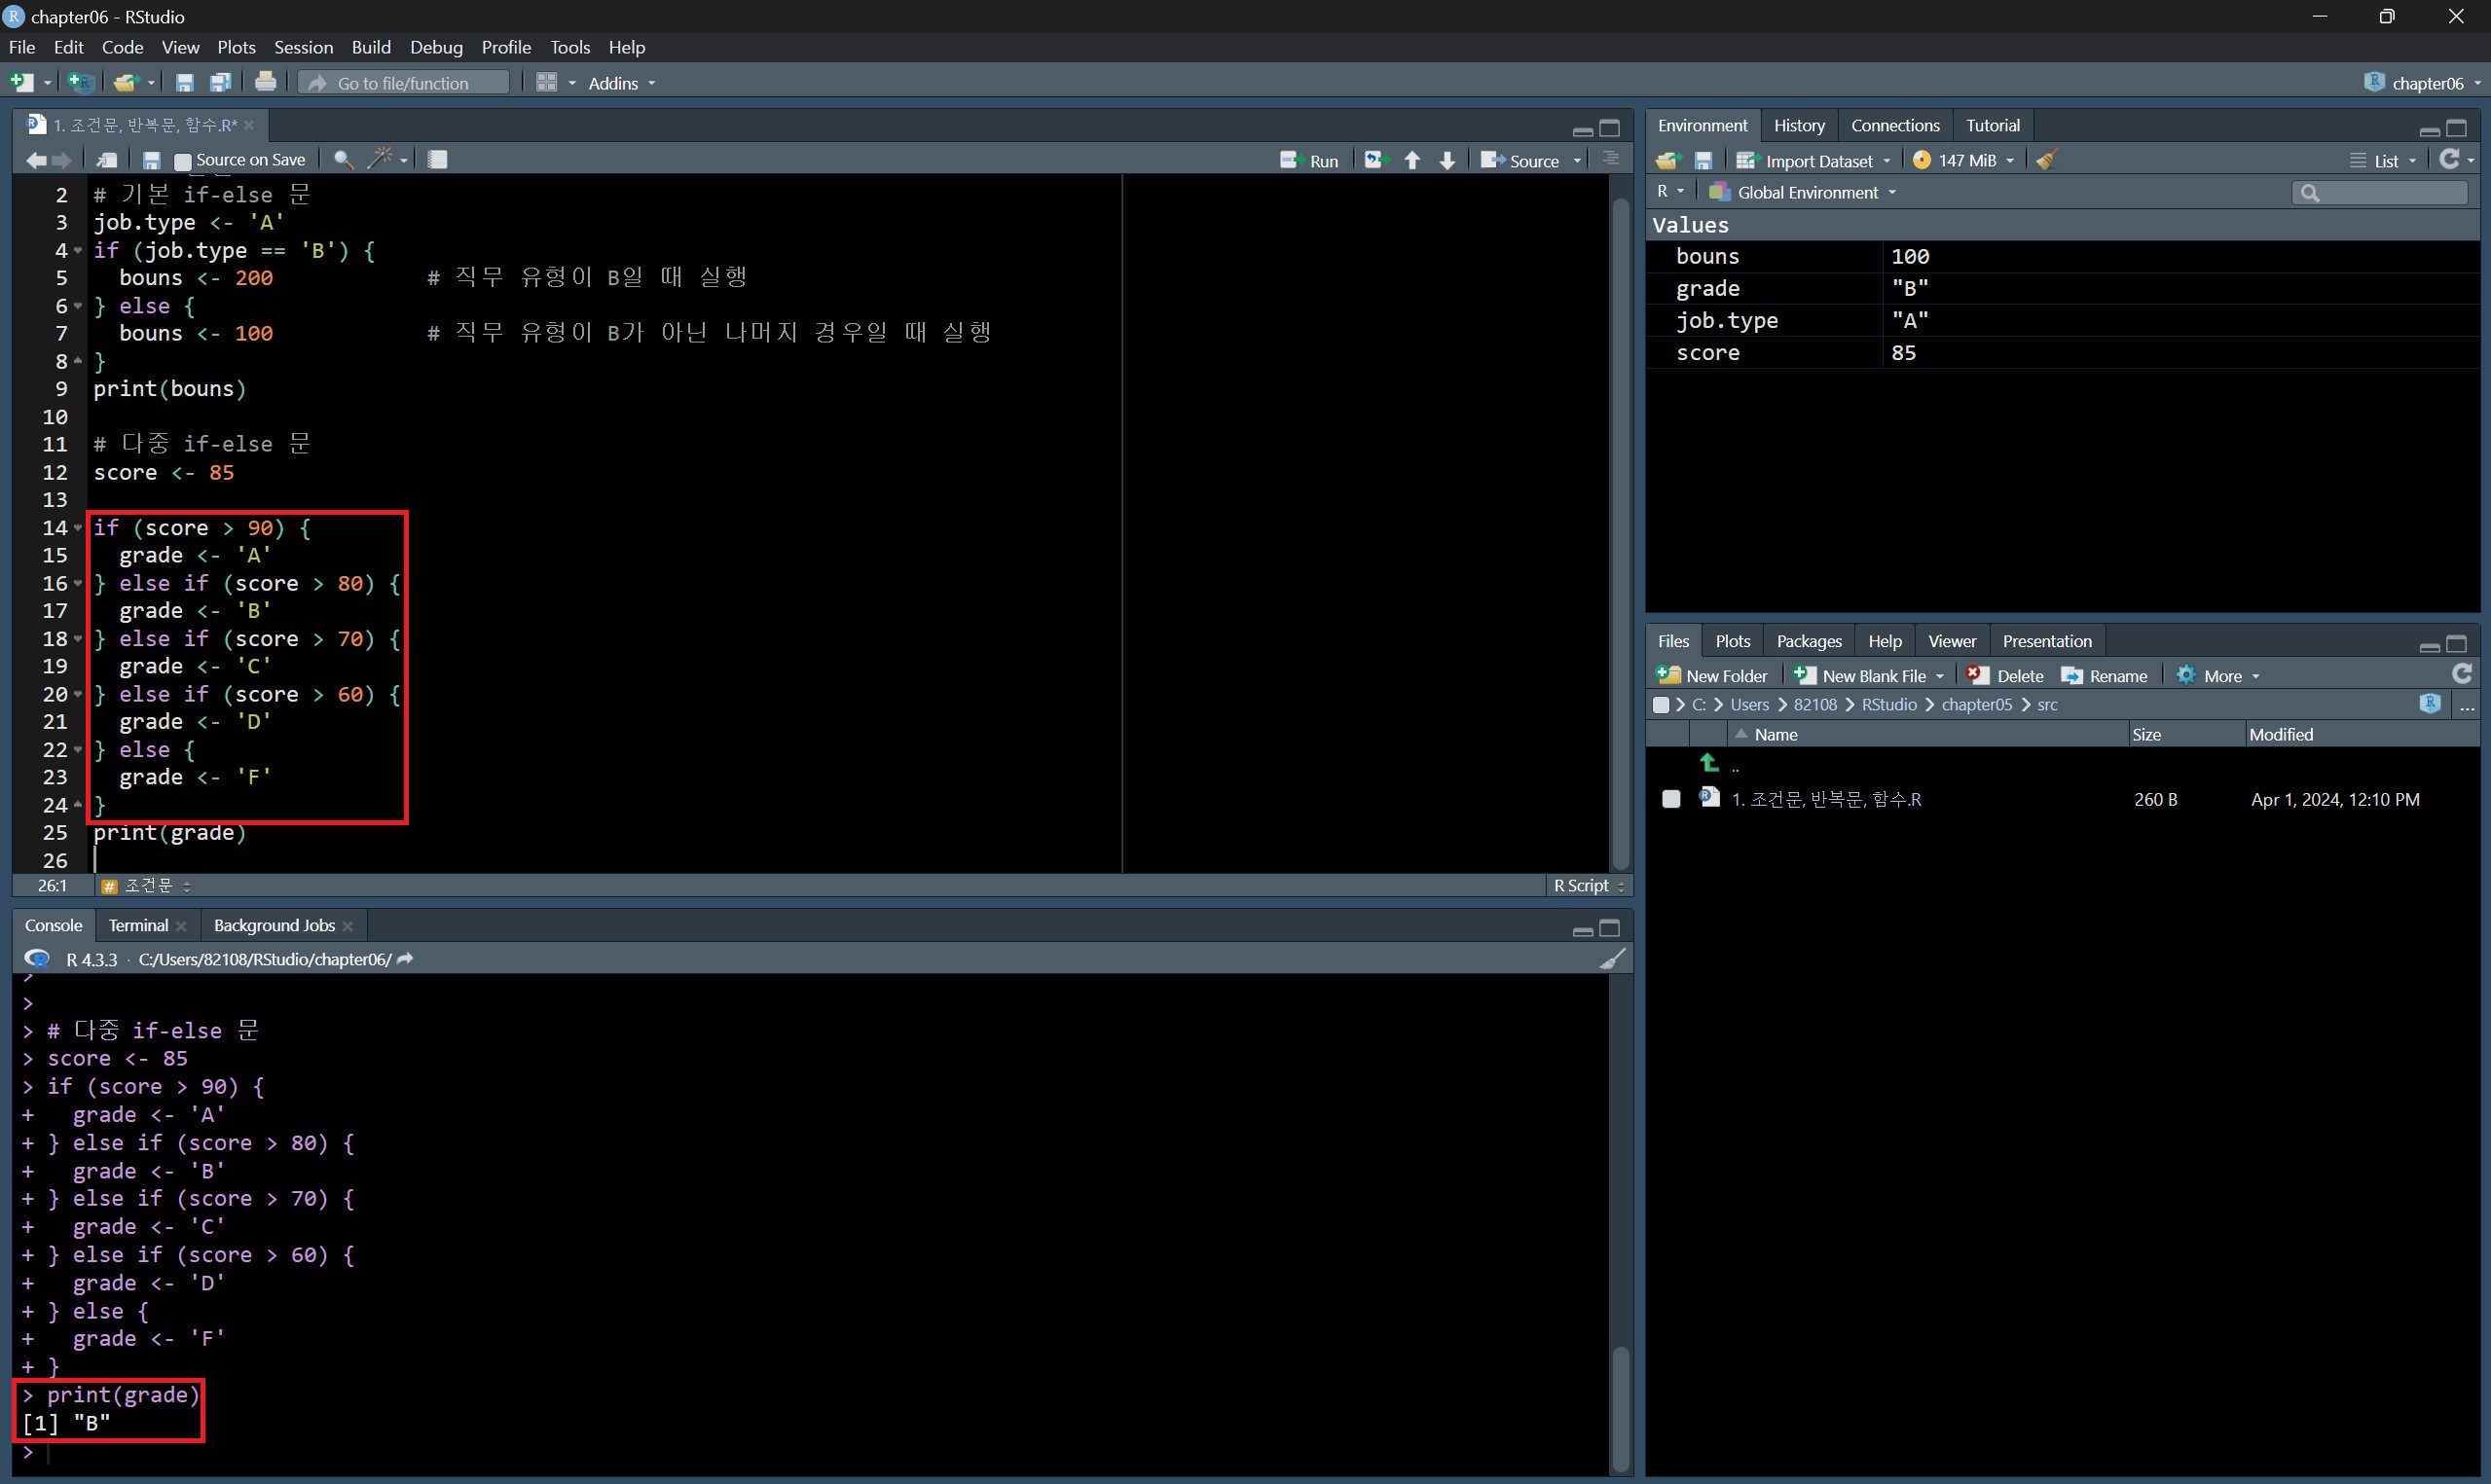The image size is (2491, 1484).
Task: Open the More dropdown in the Files pane
Action: [2220, 676]
